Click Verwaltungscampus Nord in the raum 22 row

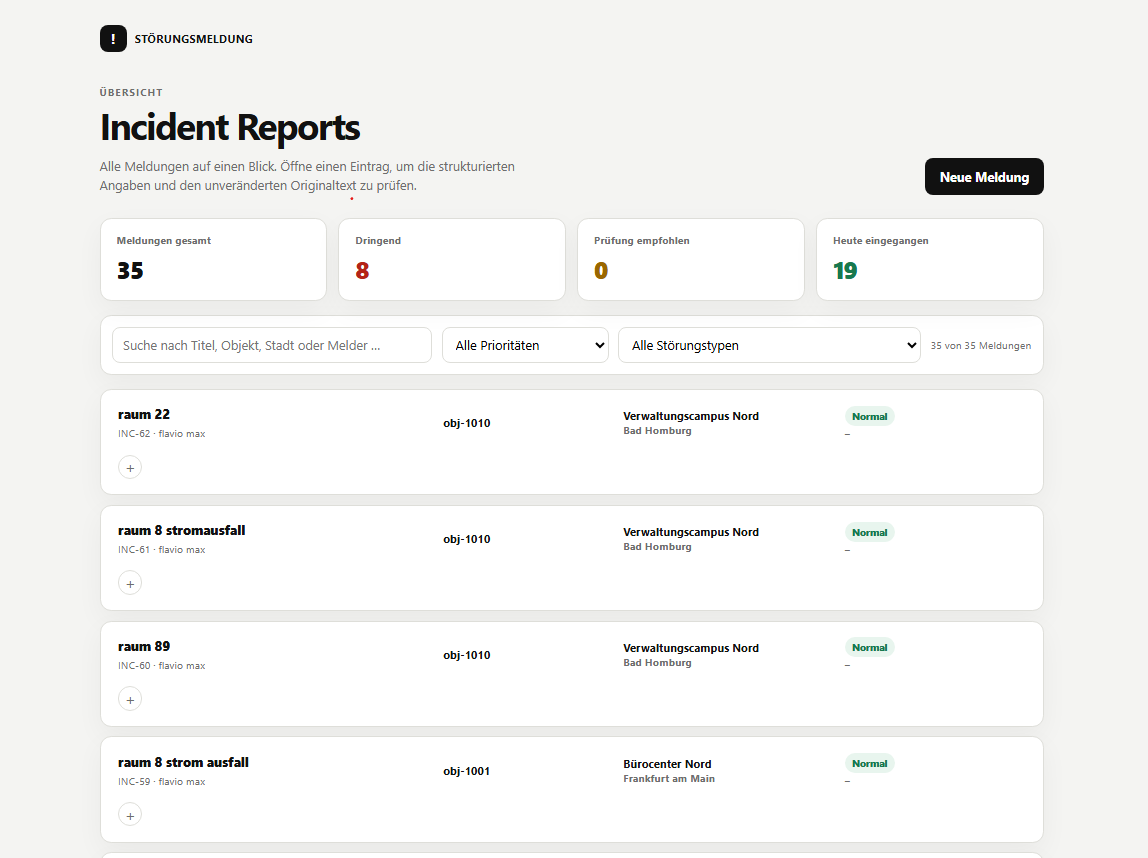click(x=690, y=416)
